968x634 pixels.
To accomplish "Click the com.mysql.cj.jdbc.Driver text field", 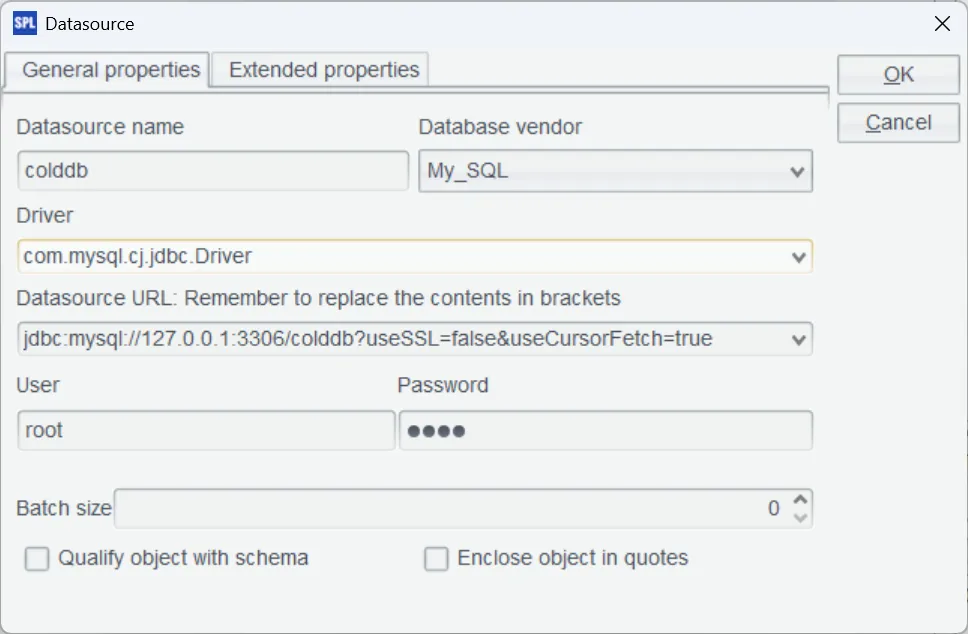I will point(400,257).
